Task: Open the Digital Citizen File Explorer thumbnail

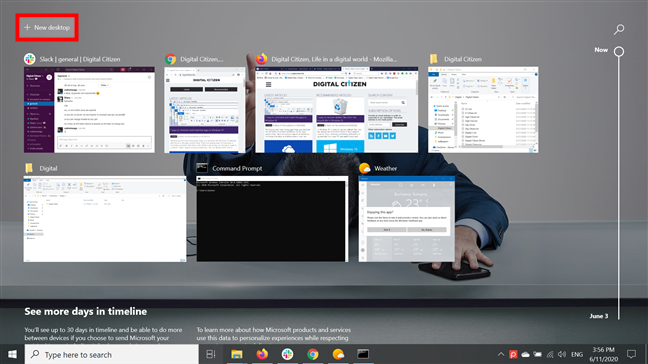Action: [x=483, y=110]
